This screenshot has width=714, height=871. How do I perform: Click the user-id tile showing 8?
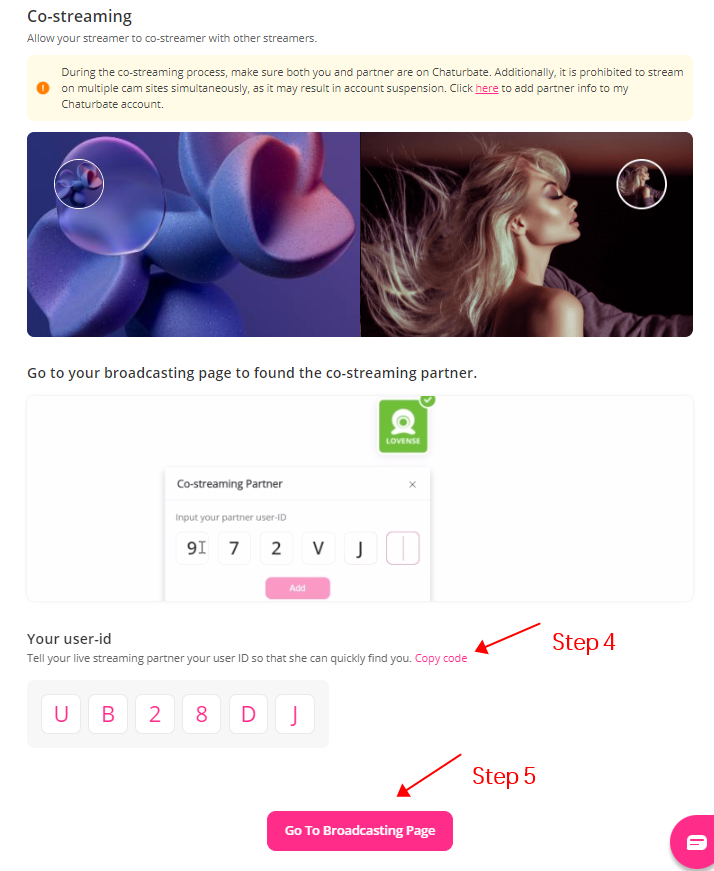[202, 714]
